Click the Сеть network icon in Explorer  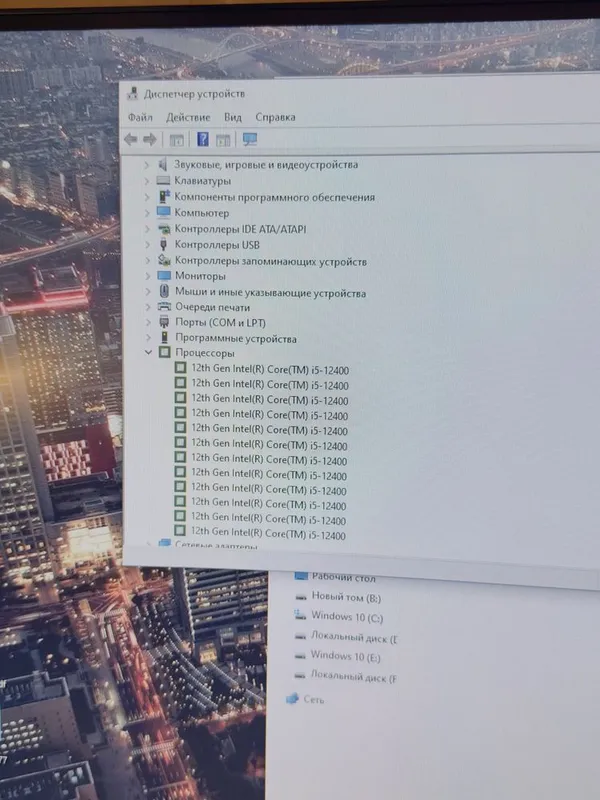292,698
